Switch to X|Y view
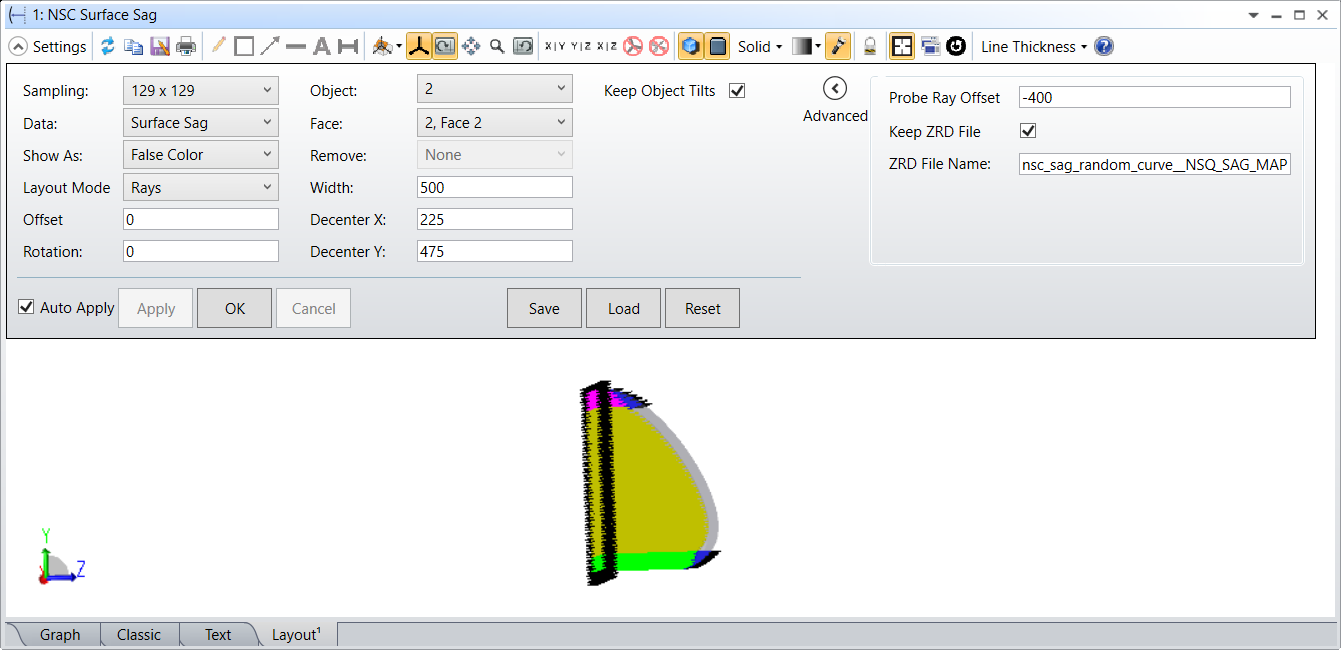 556,46
